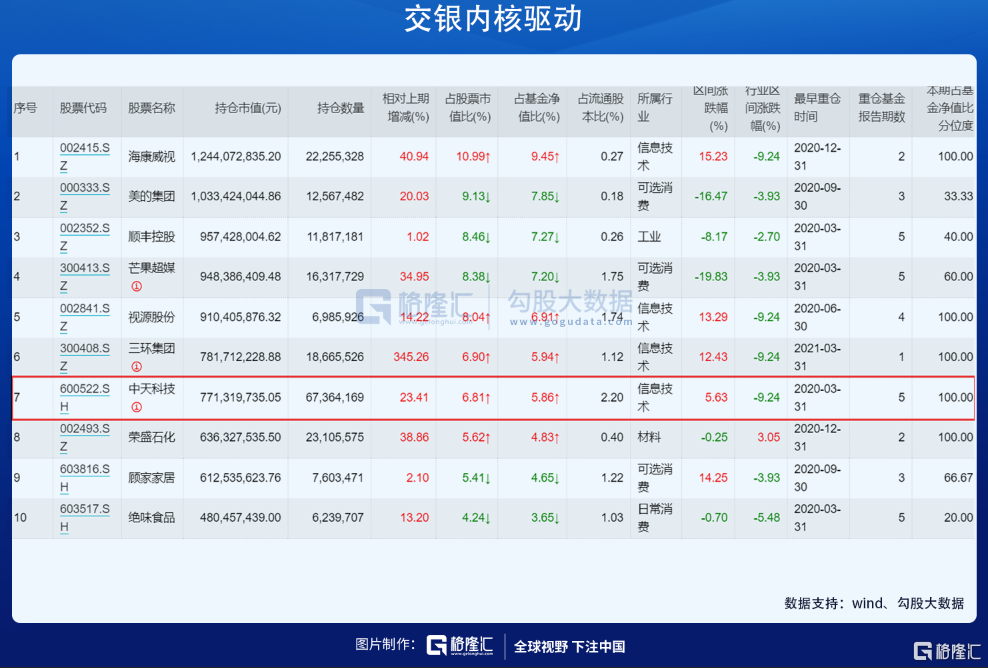Click the 股票名称 column header
This screenshot has width=988, height=668.
tap(151, 108)
